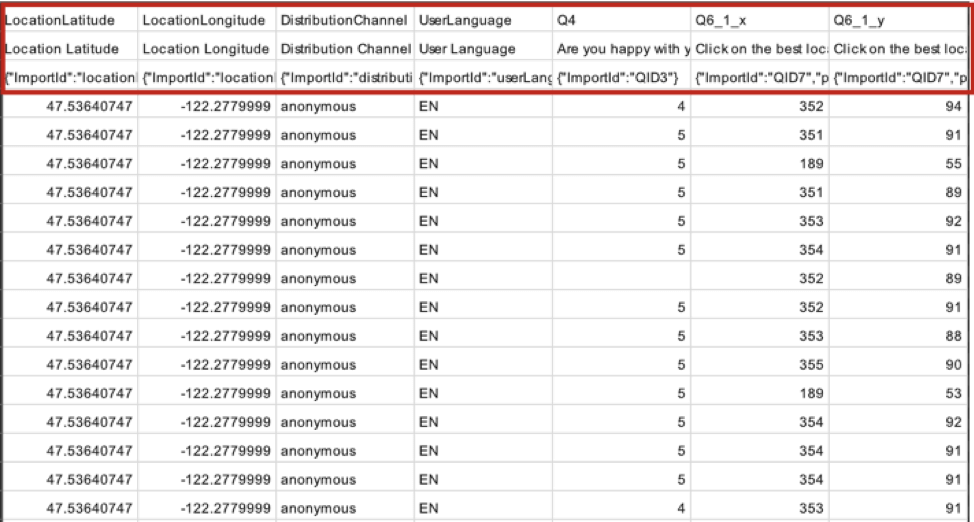Select the Q6_1_y value 94
This screenshot has width=974, height=522.
898,106
